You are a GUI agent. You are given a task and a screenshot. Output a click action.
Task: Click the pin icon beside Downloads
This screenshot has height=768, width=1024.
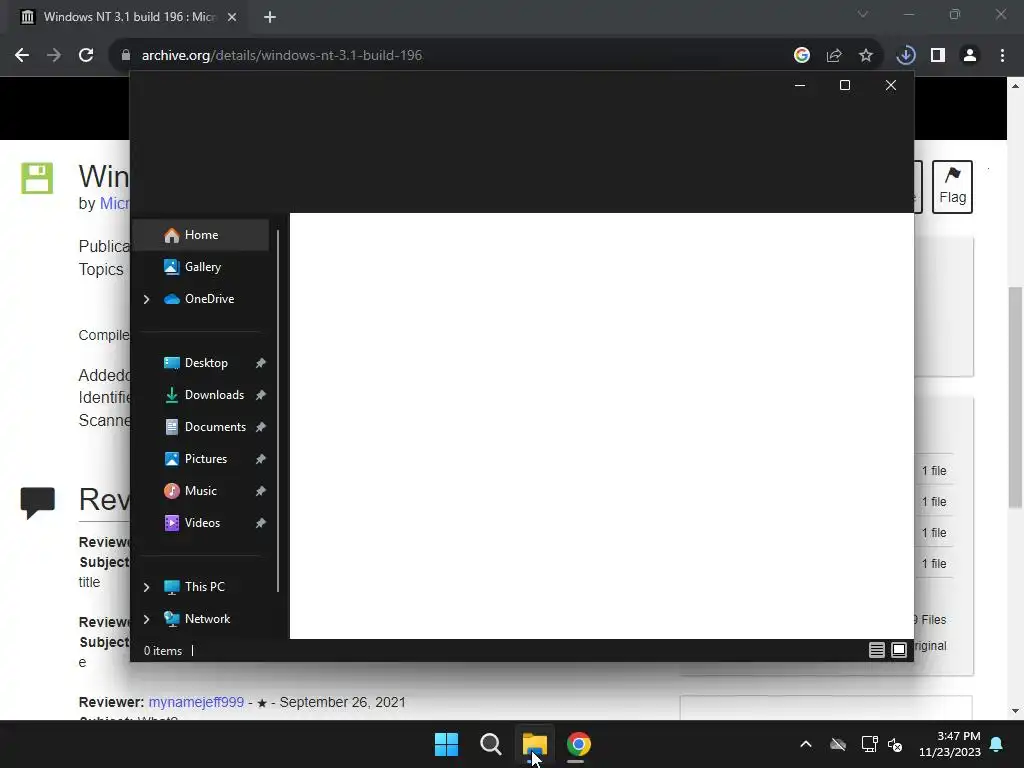pyautogui.click(x=261, y=395)
